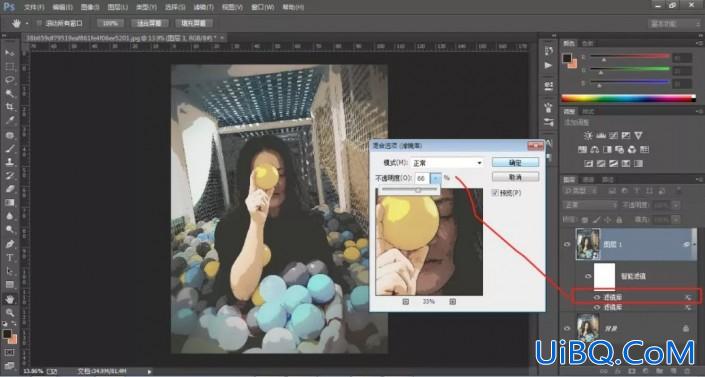Screen dimensions: 705x377
Task: Select the Lasso tool
Action: click(x=9, y=80)
